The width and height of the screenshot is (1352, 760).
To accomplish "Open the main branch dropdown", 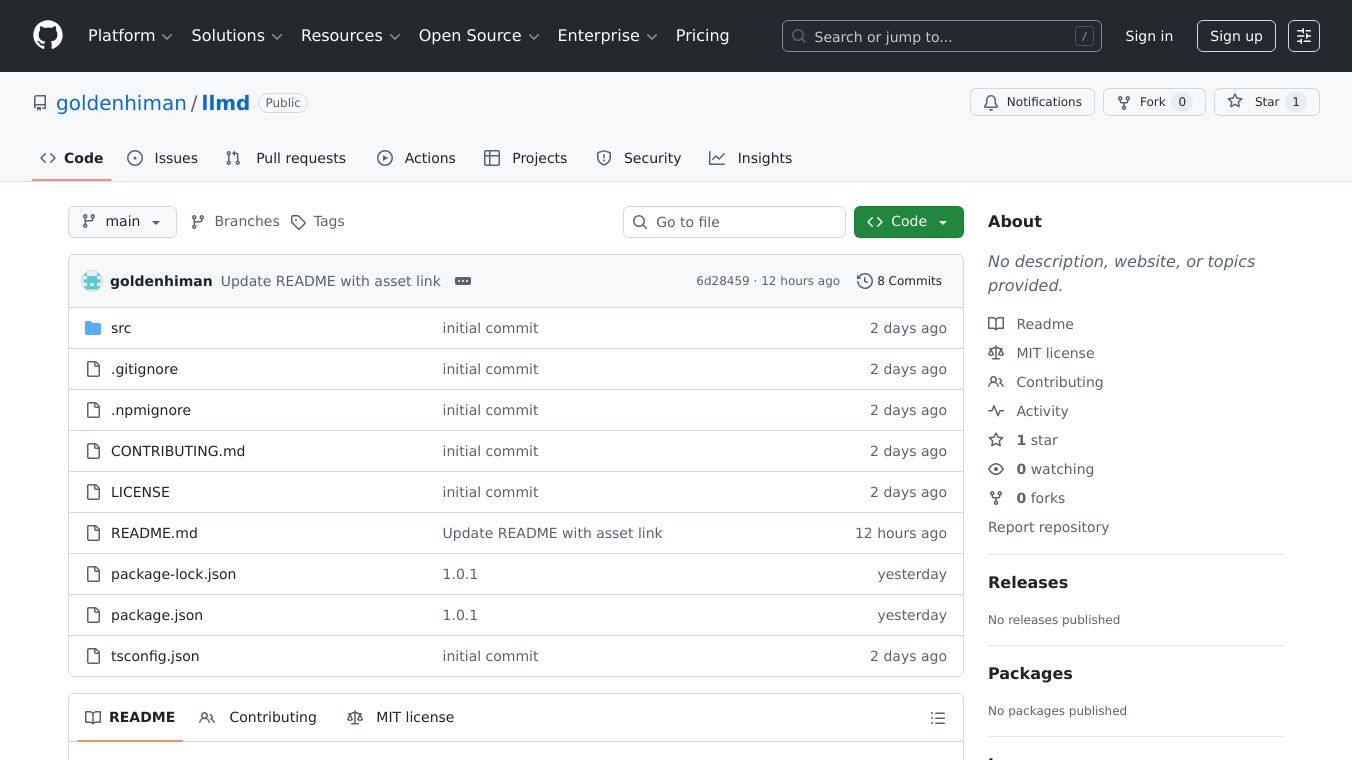I will 122,222.
